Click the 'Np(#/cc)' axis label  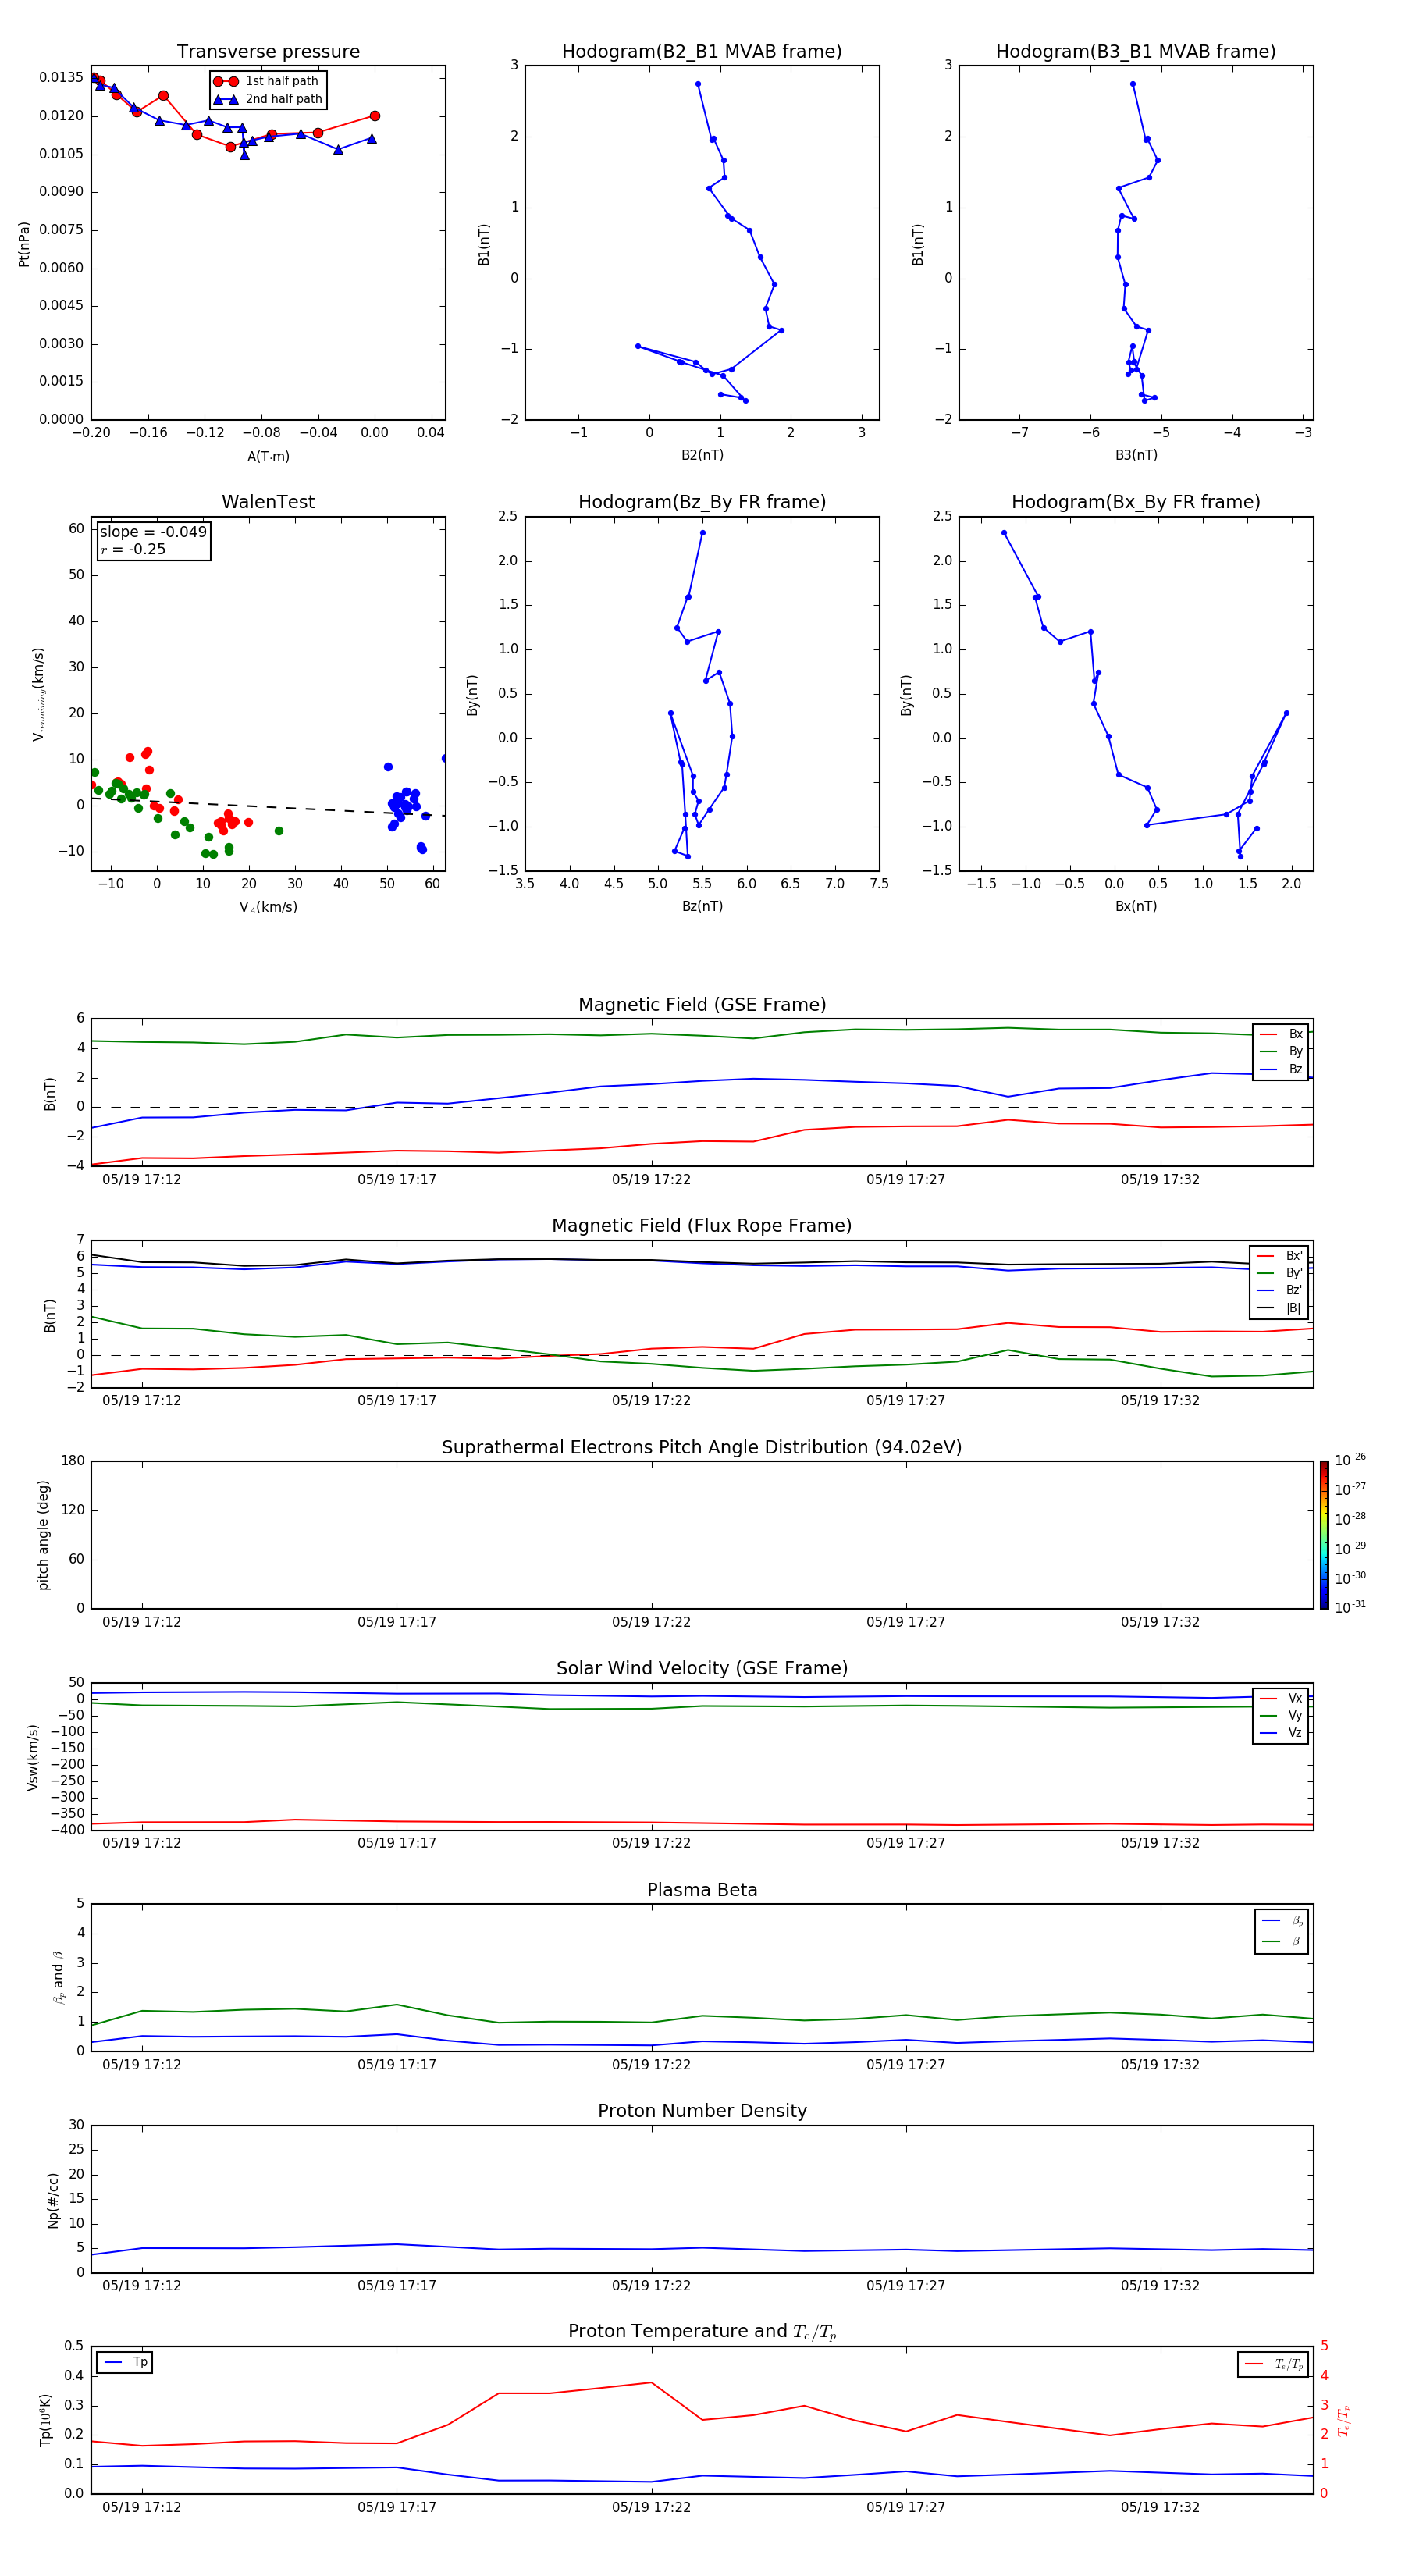(x=53, y=2200)
